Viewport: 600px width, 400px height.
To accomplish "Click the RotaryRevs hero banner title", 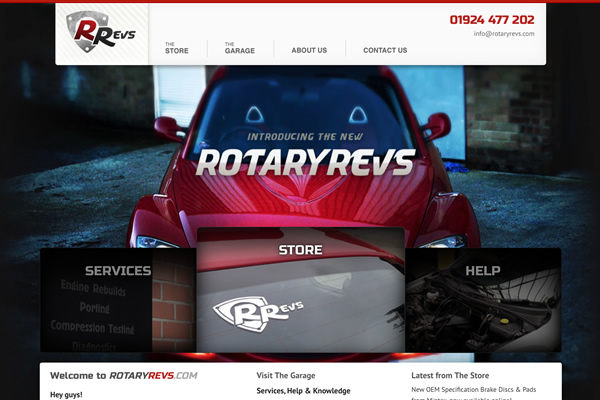I will (305, 162).
